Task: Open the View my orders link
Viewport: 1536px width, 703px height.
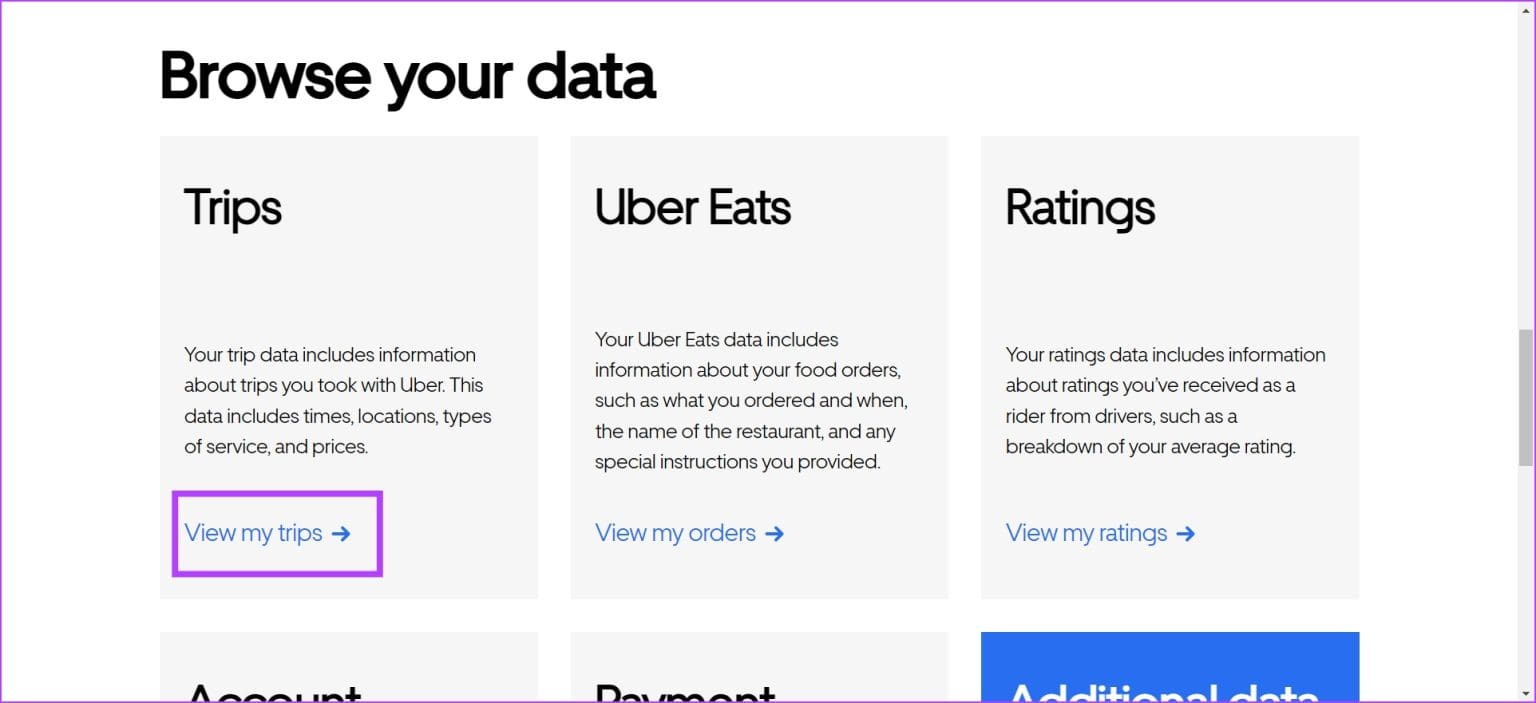Action: pos(676,533)
